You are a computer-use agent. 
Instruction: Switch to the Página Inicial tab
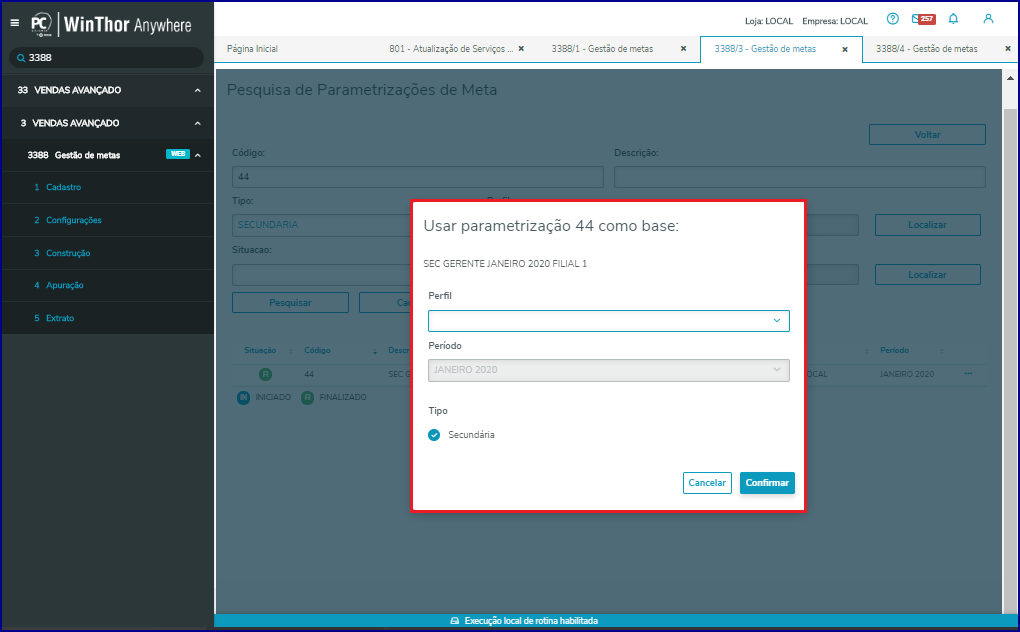click(252, 49)
